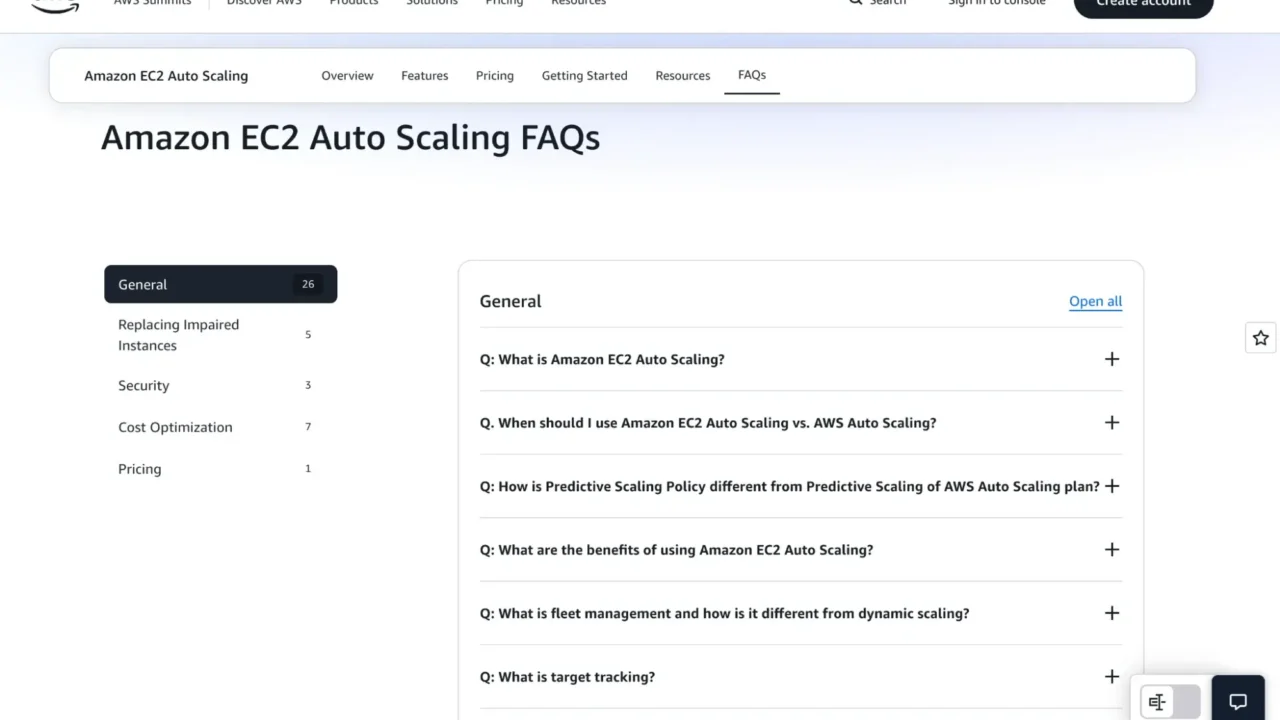Click the favorites star icon
Screen dimensions: 1280x720
[1260, 338]
